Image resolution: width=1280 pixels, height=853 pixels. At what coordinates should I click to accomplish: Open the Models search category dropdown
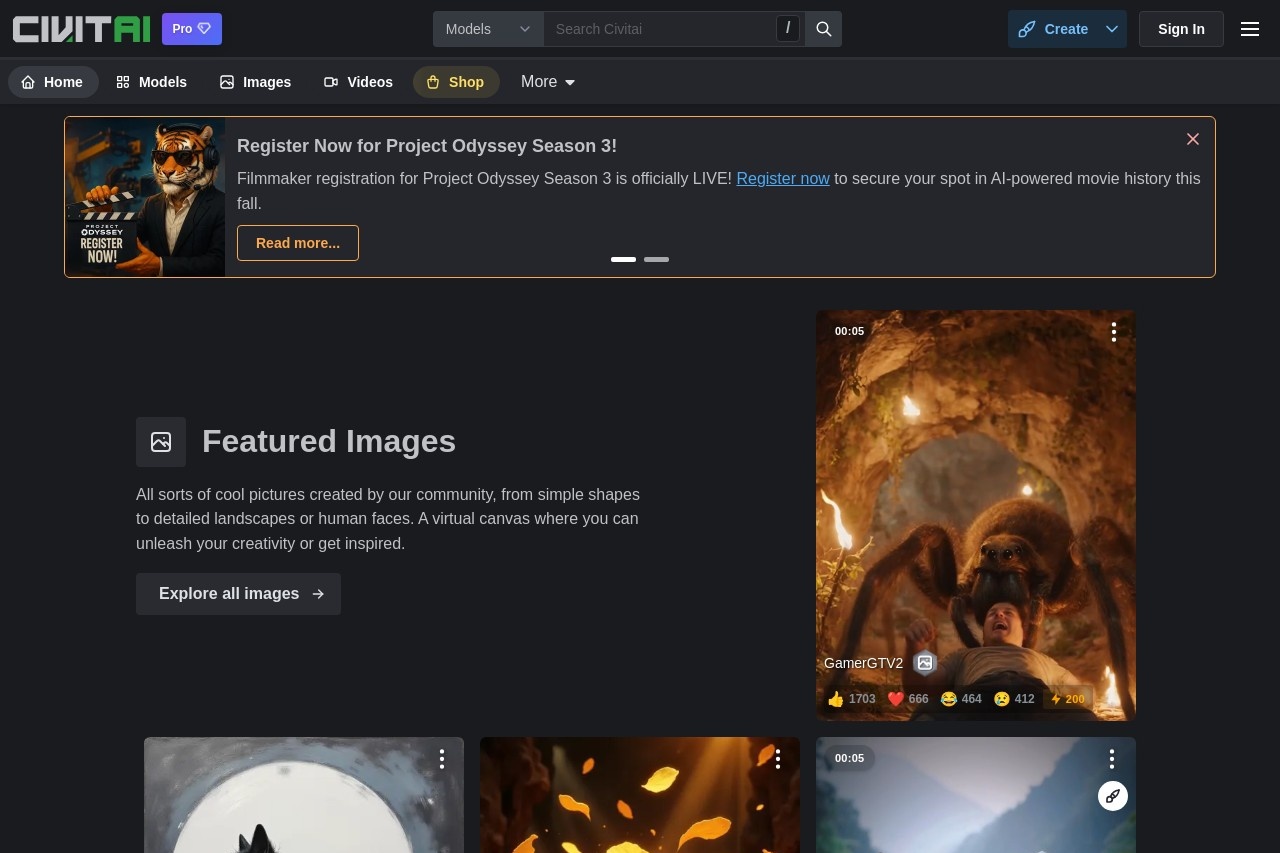coord(488,29)
